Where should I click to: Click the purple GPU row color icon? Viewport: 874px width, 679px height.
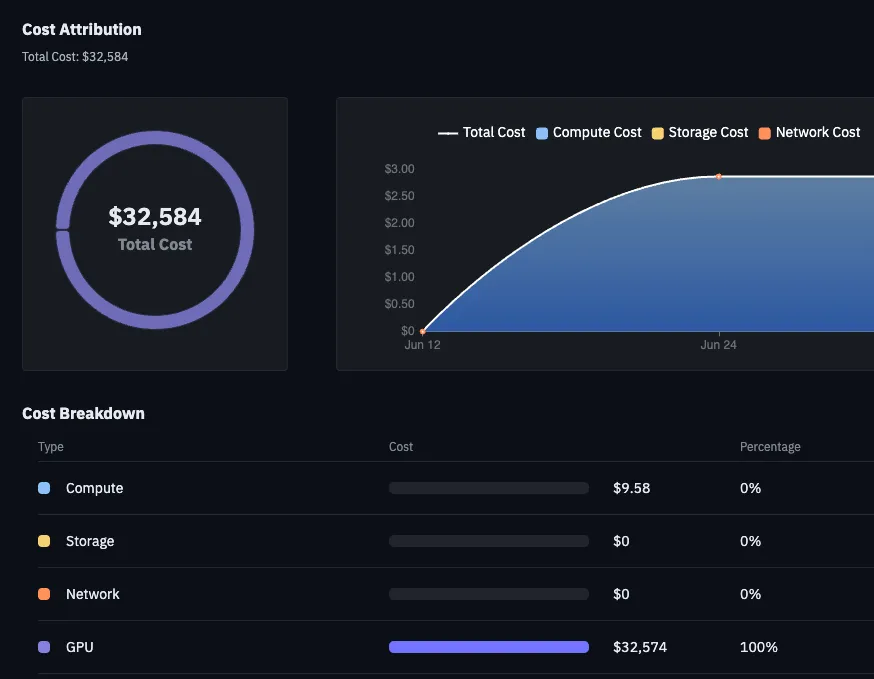coord(44,647)
